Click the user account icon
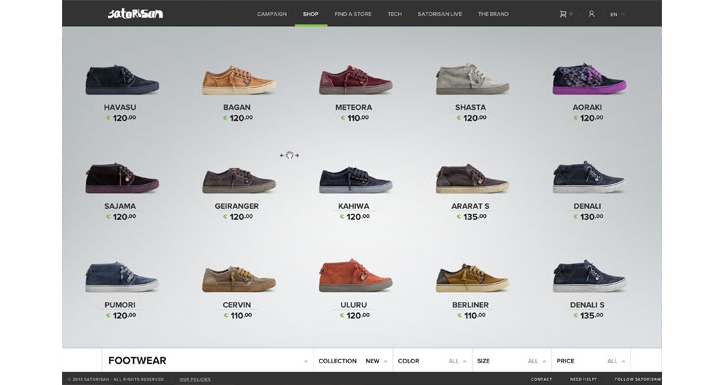The width and height of the screenshot is (724, 385). [x=591, y=14]
